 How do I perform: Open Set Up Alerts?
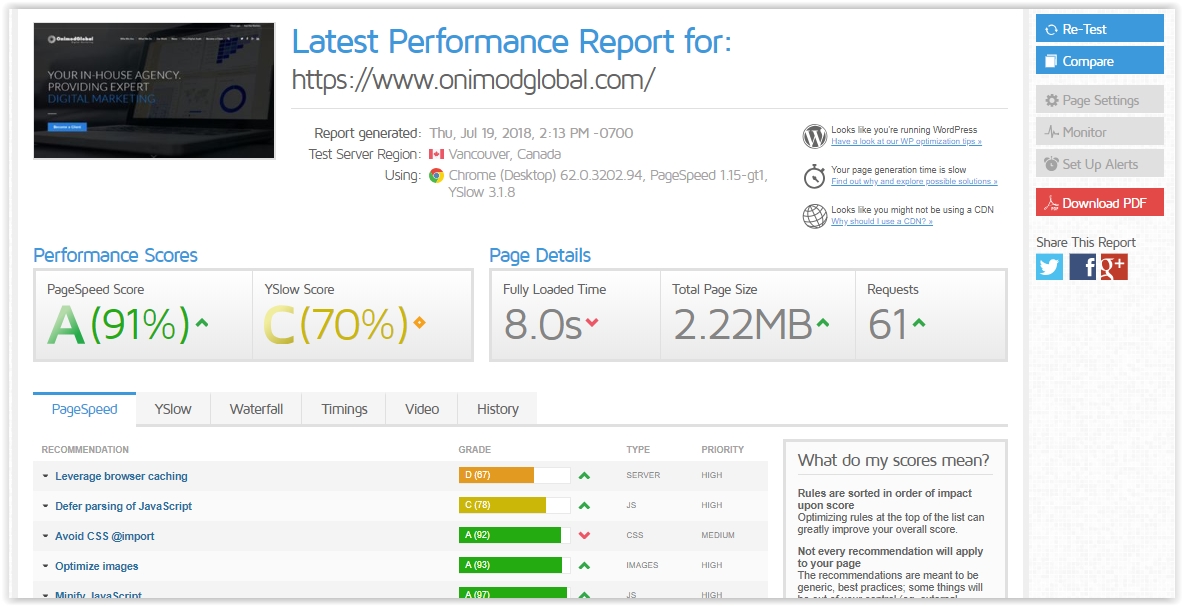click(1099, 164)
